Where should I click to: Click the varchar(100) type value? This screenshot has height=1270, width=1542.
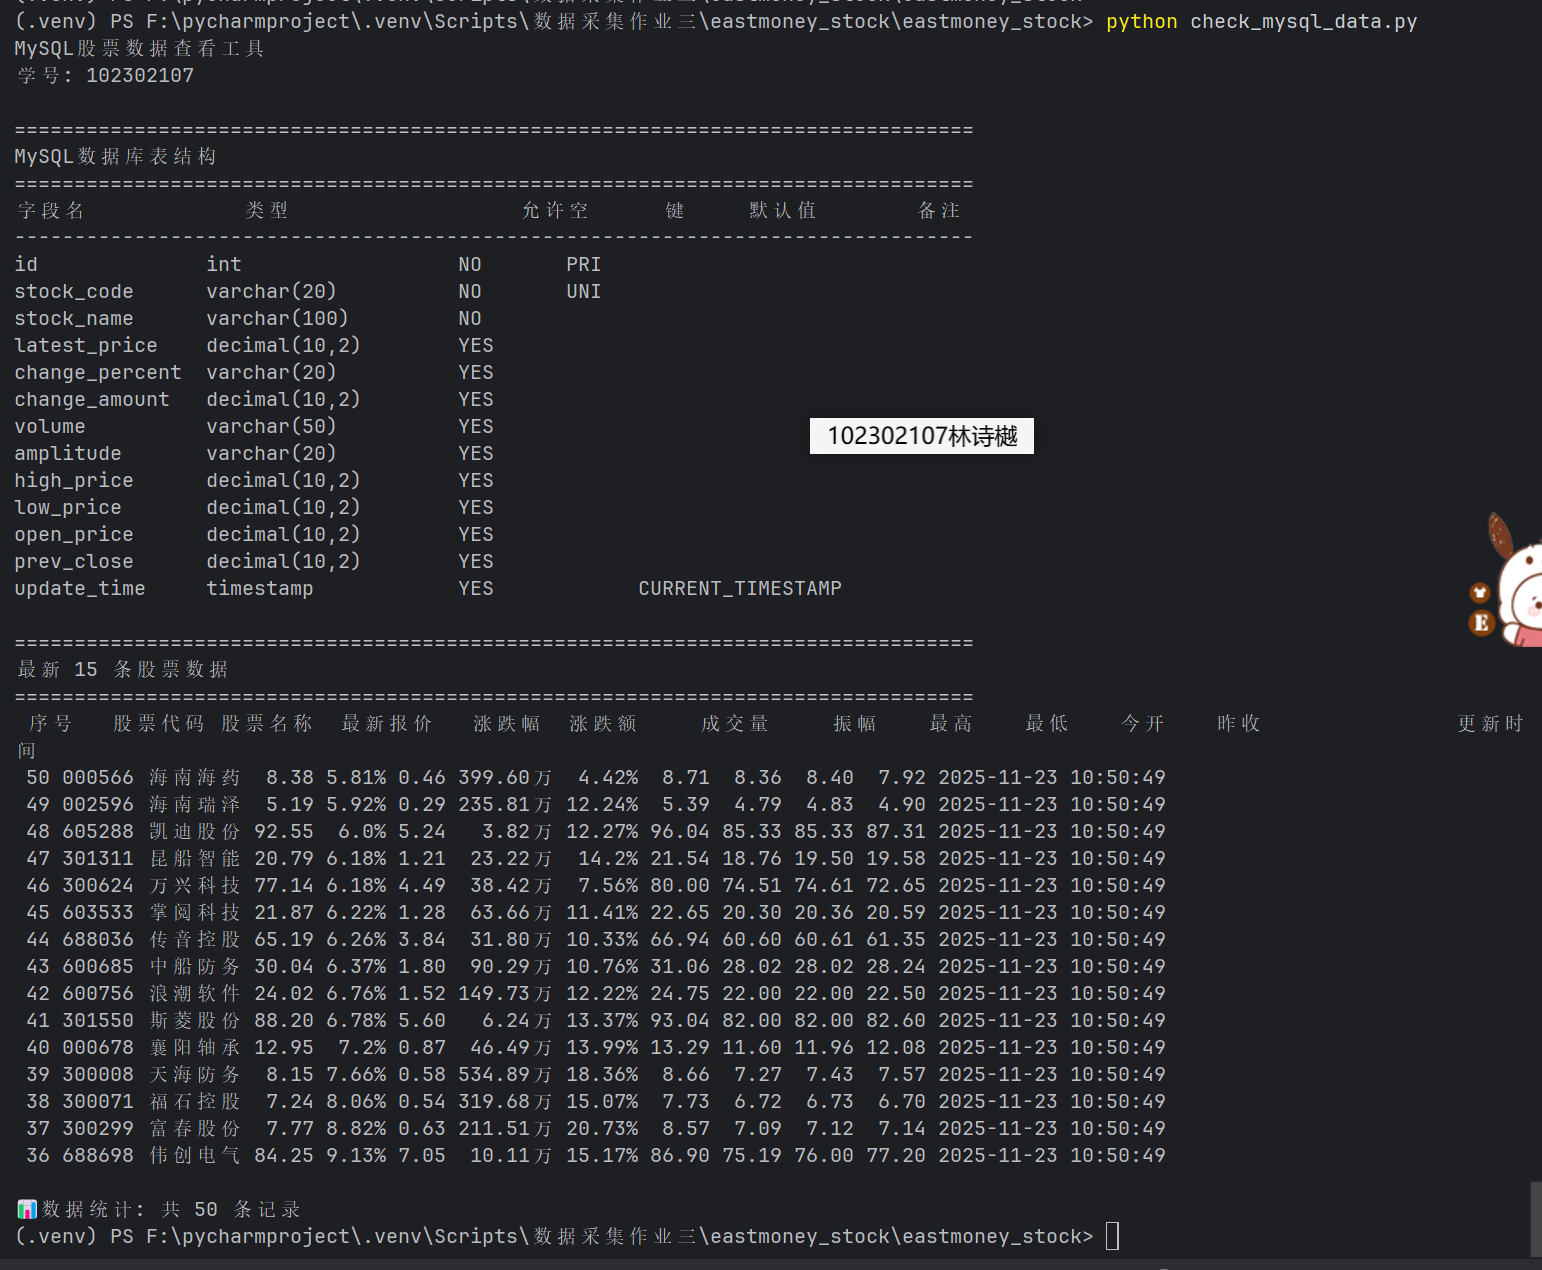coord(278,318)
